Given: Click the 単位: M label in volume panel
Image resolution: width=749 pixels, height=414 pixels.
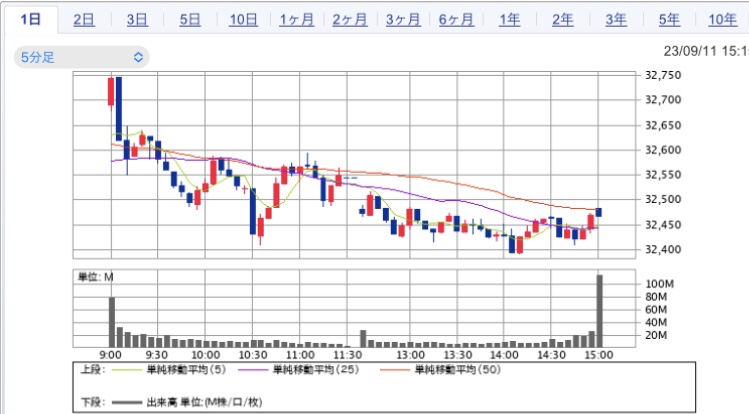Looking at the screenshot, I should click(x=96, y=277).
